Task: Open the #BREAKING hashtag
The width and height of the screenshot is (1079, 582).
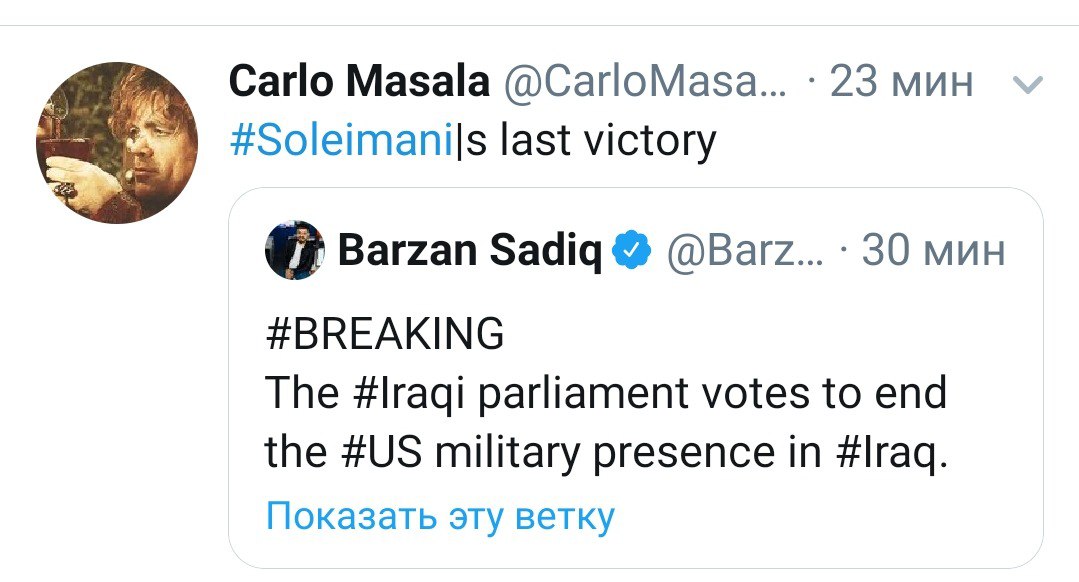Action: click(x=385, y=335)
